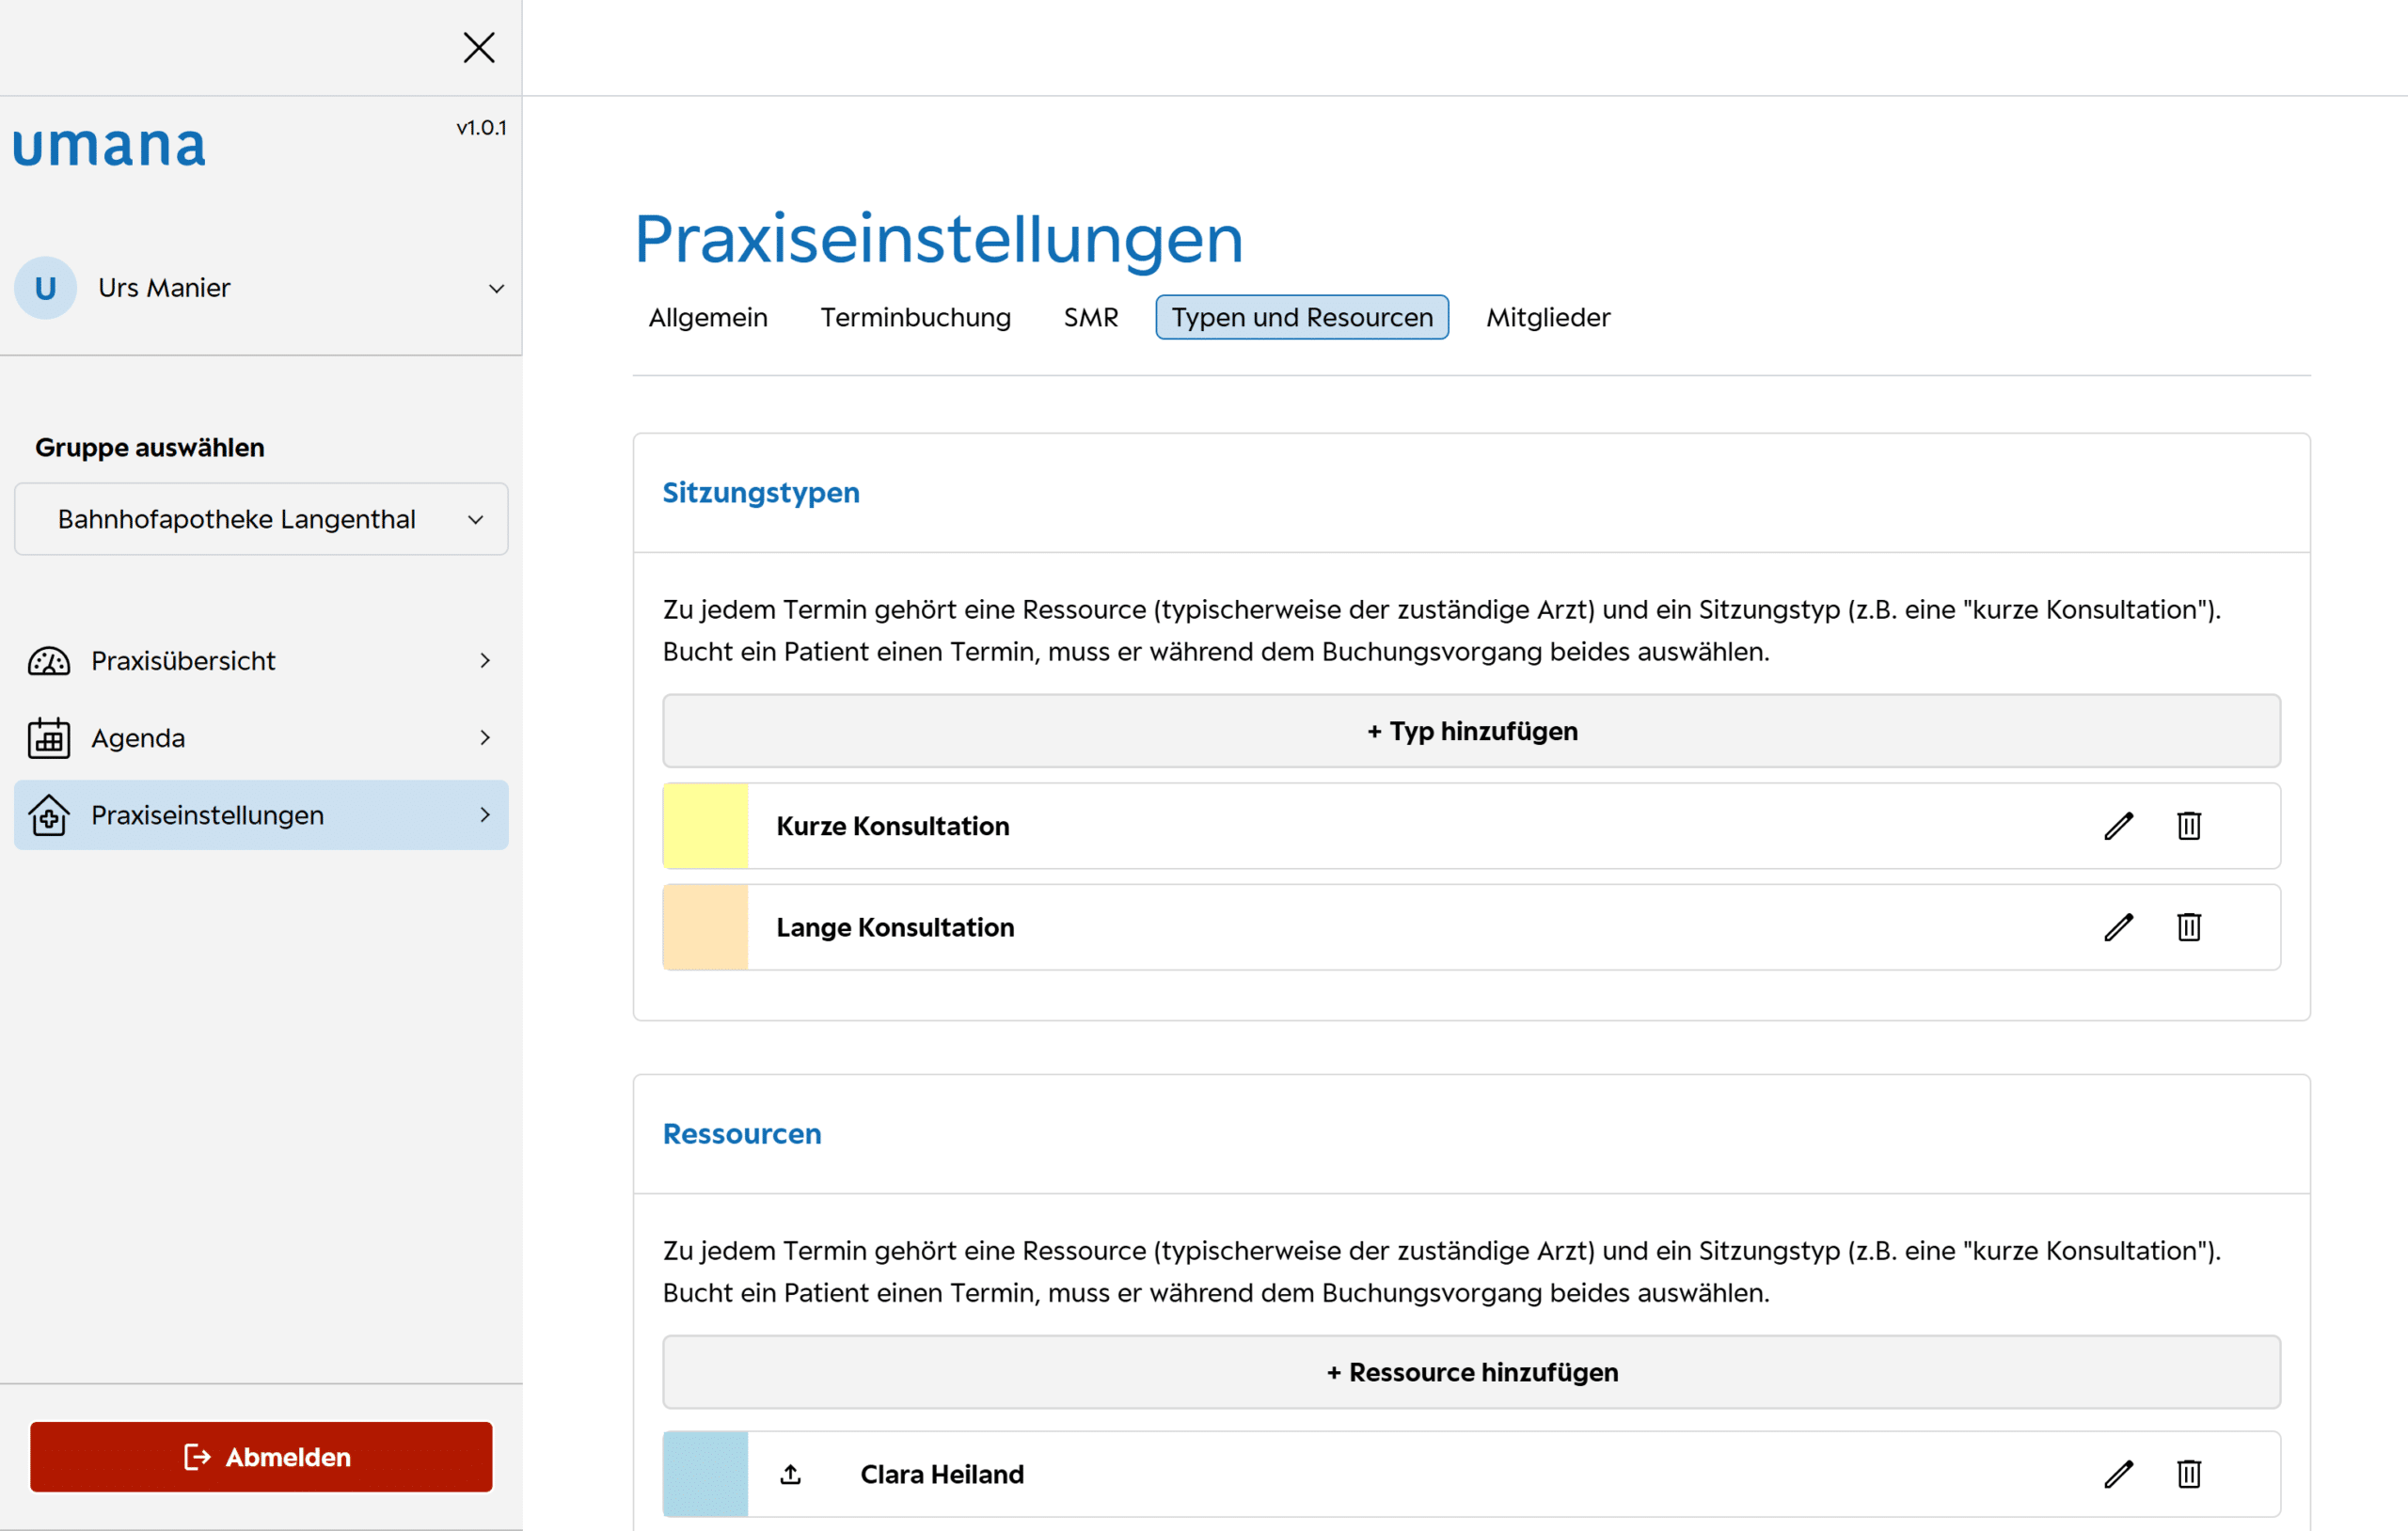Screen dimensions: 2408x1531
Task: Open the Bahnhofapotheke Langenthal group dropdown
Action: (261, 519)
